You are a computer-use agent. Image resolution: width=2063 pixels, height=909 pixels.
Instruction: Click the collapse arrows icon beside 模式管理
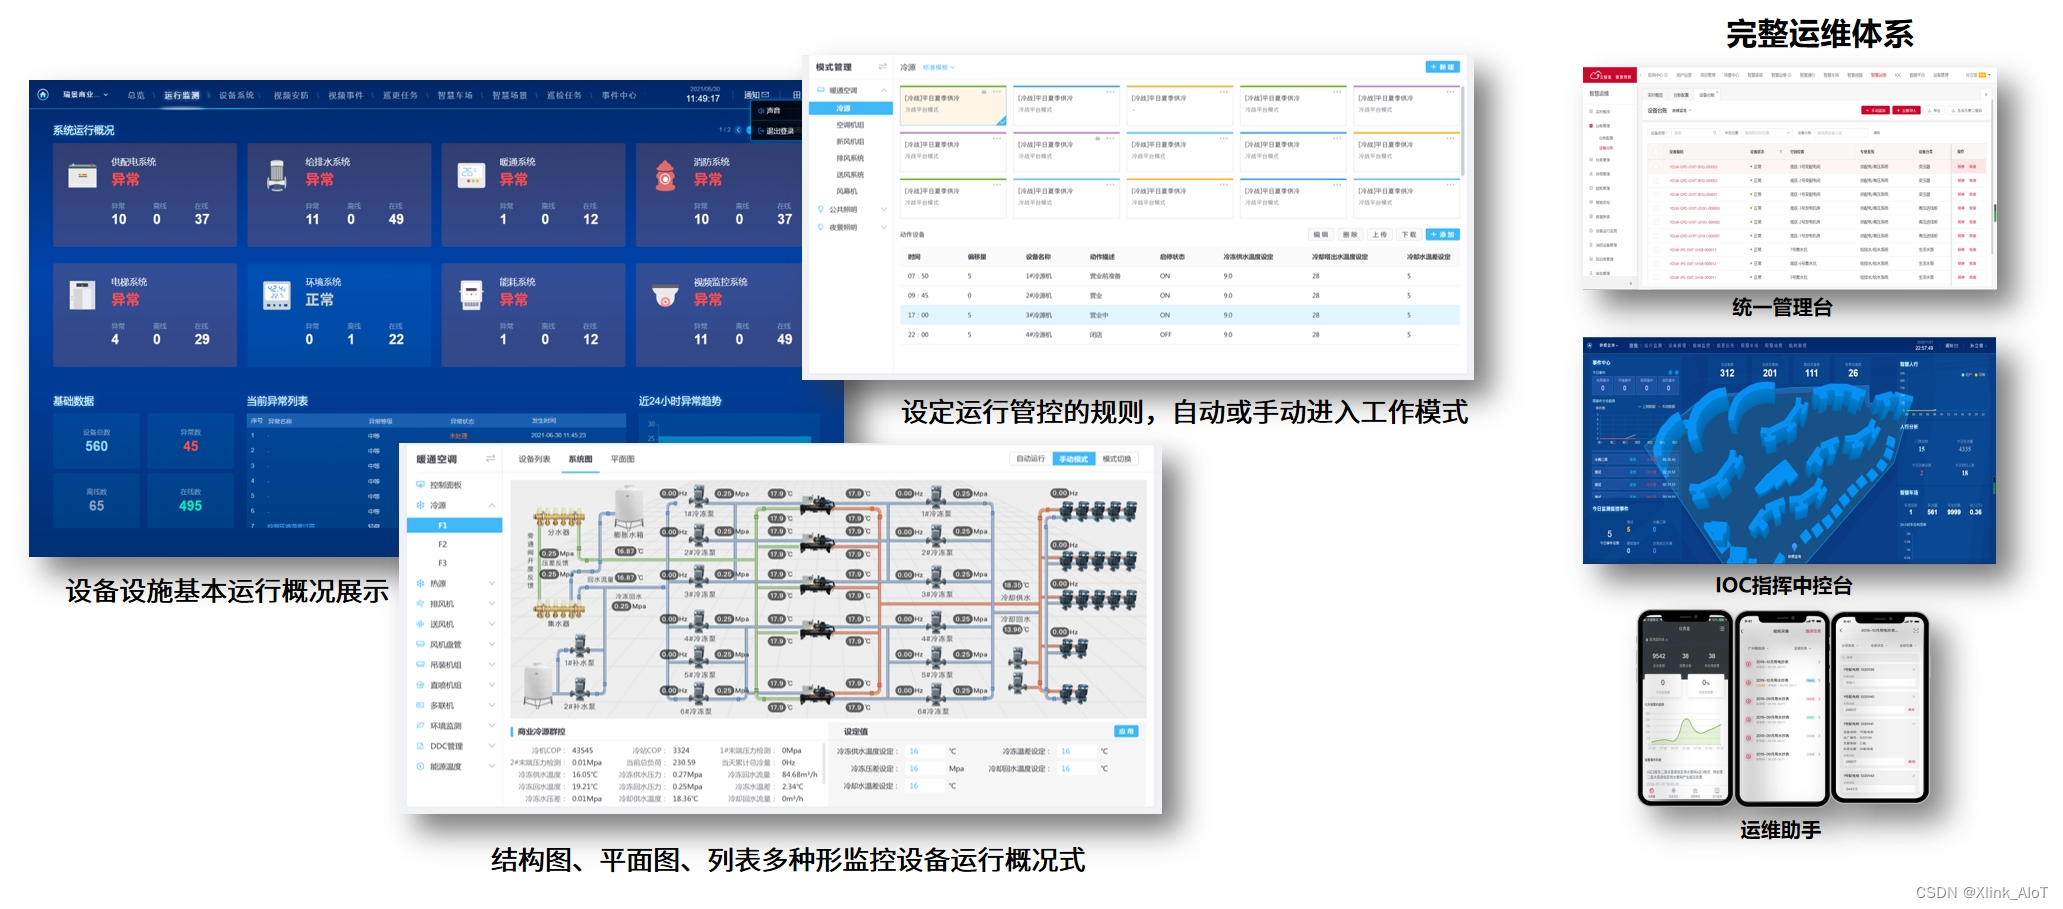tap(882, 65)
